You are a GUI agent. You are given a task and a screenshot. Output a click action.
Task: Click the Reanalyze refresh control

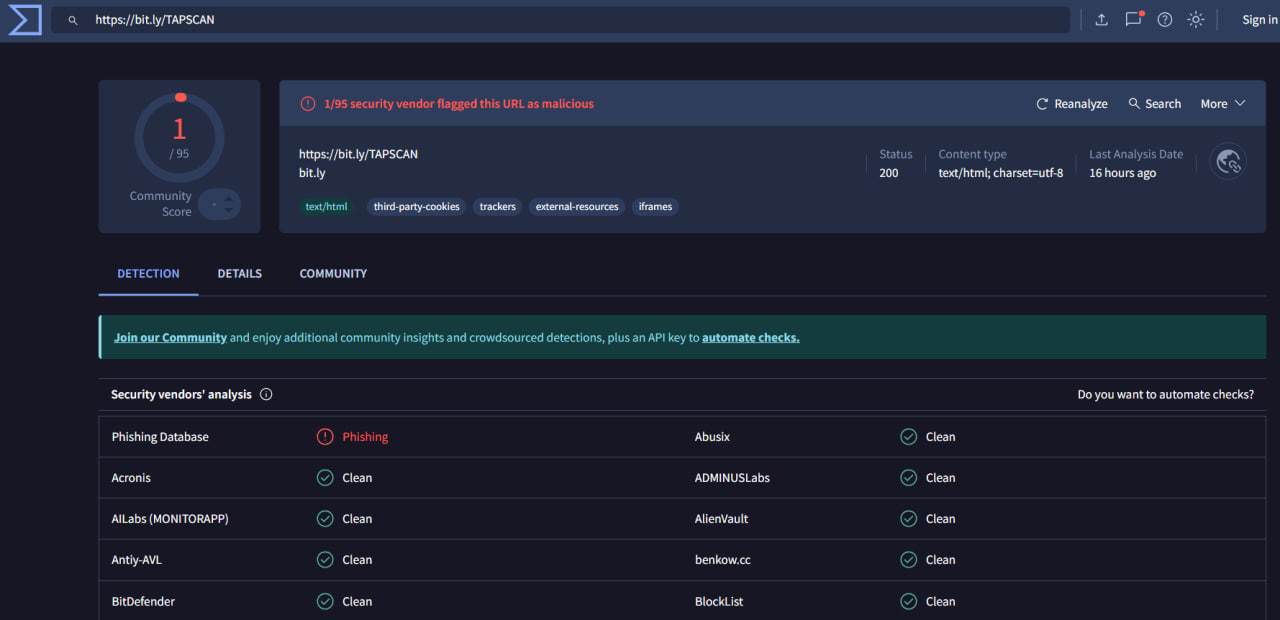point(1070,103)
